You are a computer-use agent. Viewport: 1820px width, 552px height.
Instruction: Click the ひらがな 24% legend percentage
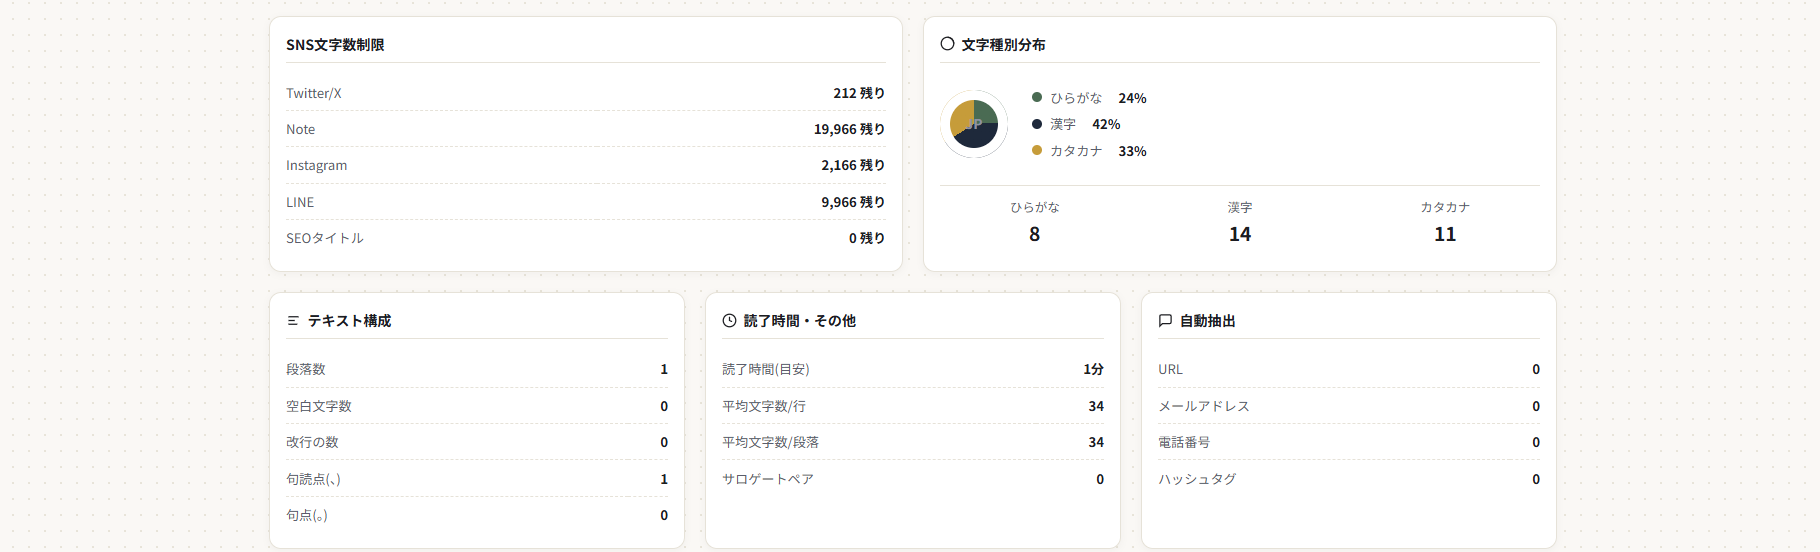pos(1132,98)
